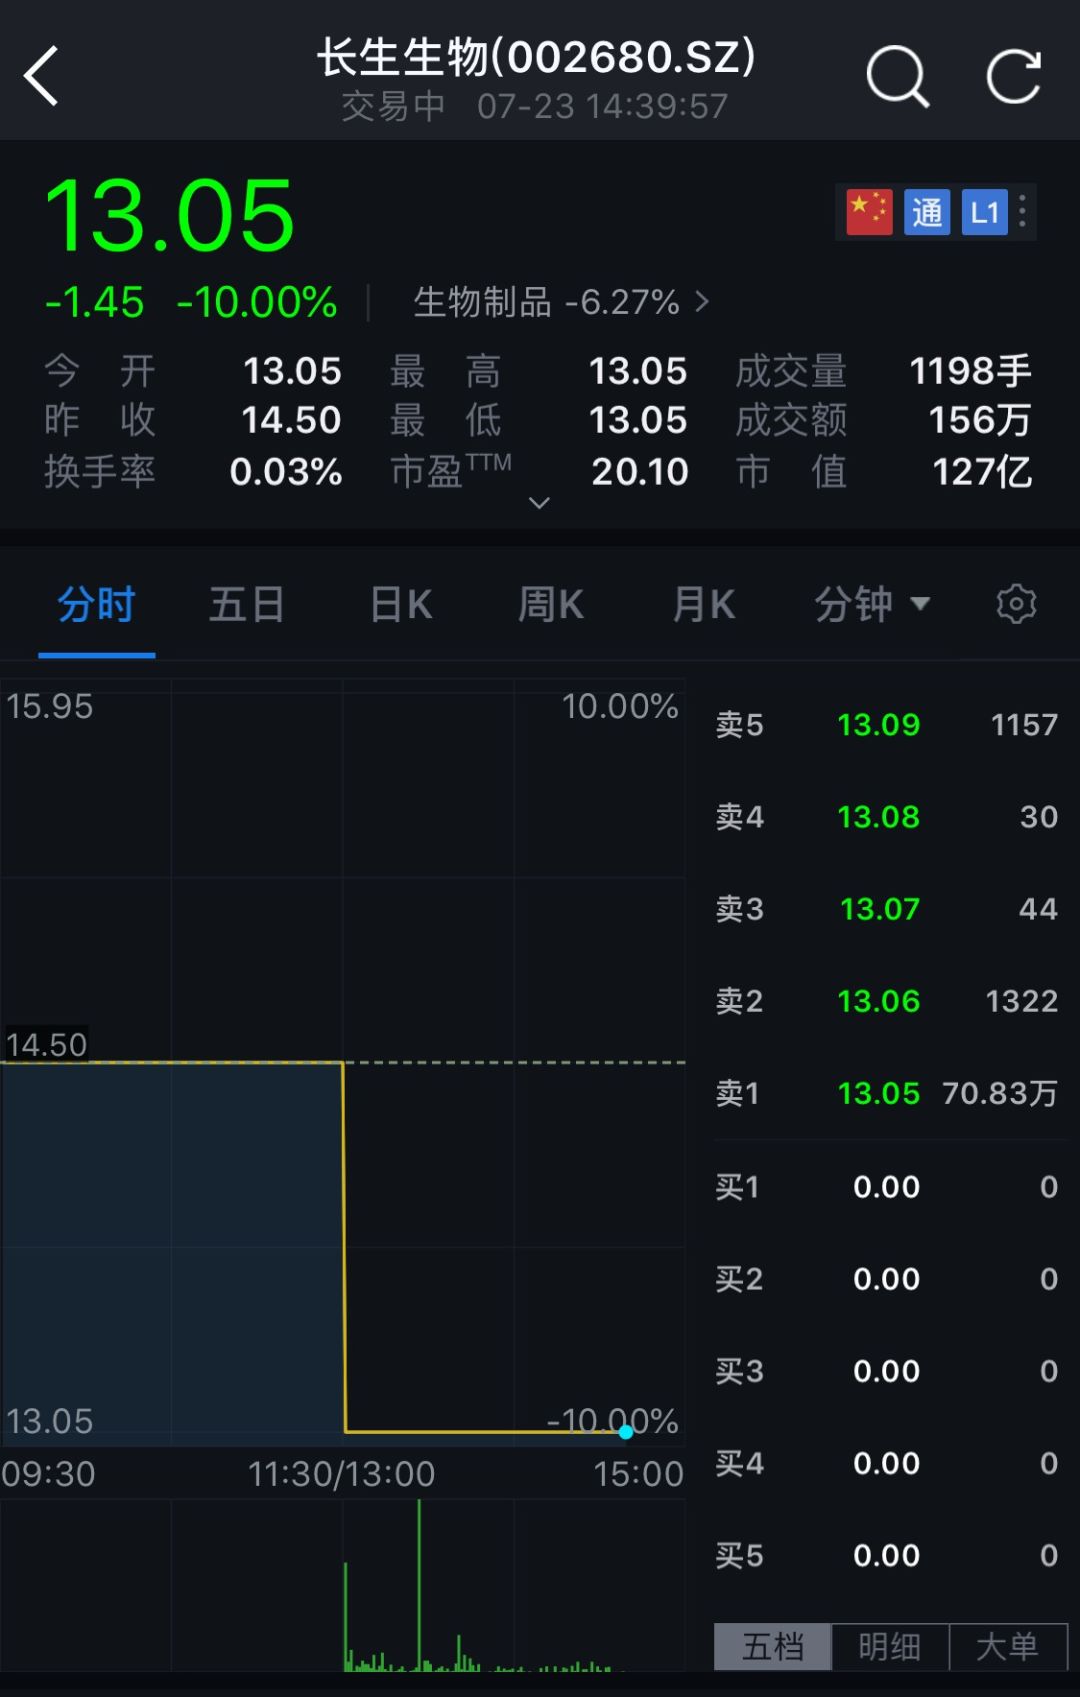Tap the 买3 row label
The height and width of the screenshot is (1697, 1080).
(739, 1370)
